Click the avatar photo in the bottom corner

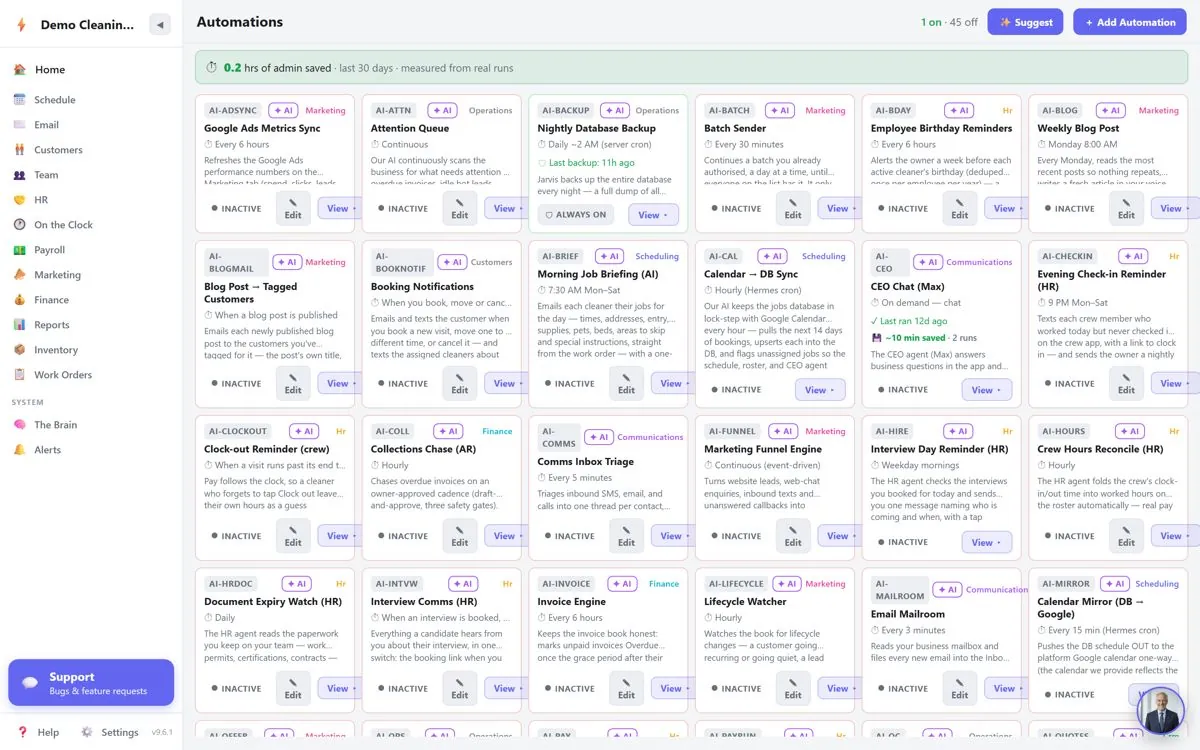[1161, 711]
